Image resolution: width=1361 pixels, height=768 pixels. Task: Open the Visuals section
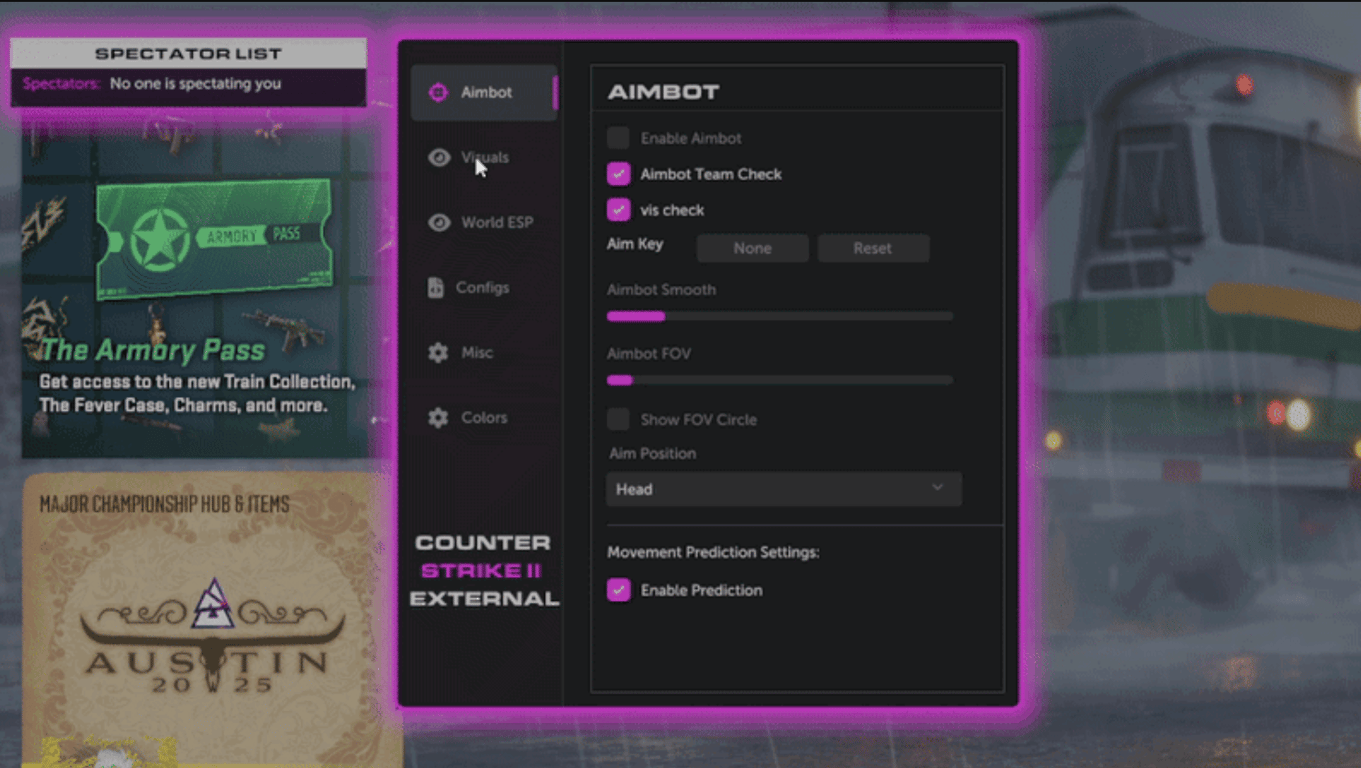click(x=486, y=157)
